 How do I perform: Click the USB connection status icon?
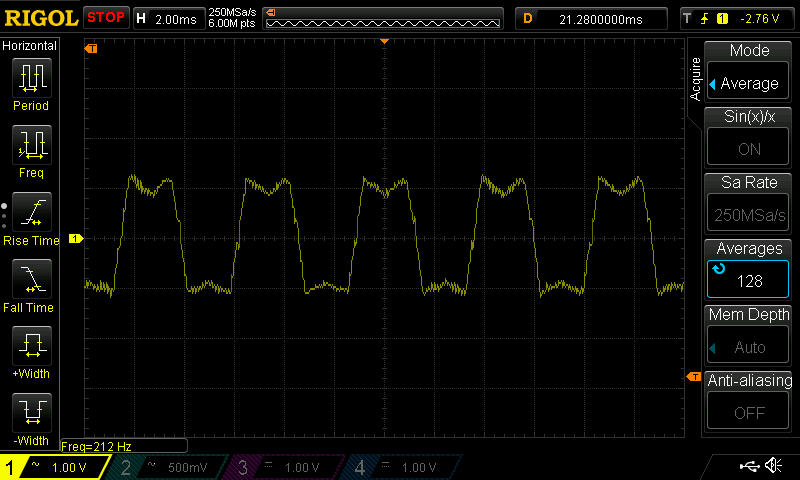coord(747,466)
